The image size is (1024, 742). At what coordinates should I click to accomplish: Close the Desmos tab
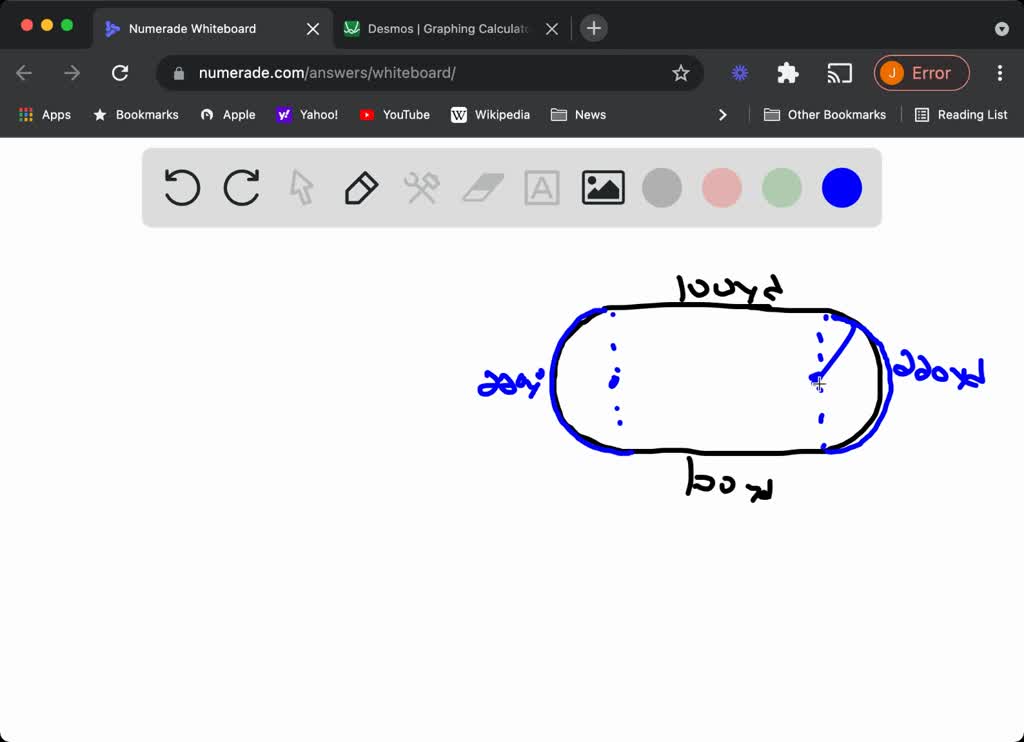552,29
